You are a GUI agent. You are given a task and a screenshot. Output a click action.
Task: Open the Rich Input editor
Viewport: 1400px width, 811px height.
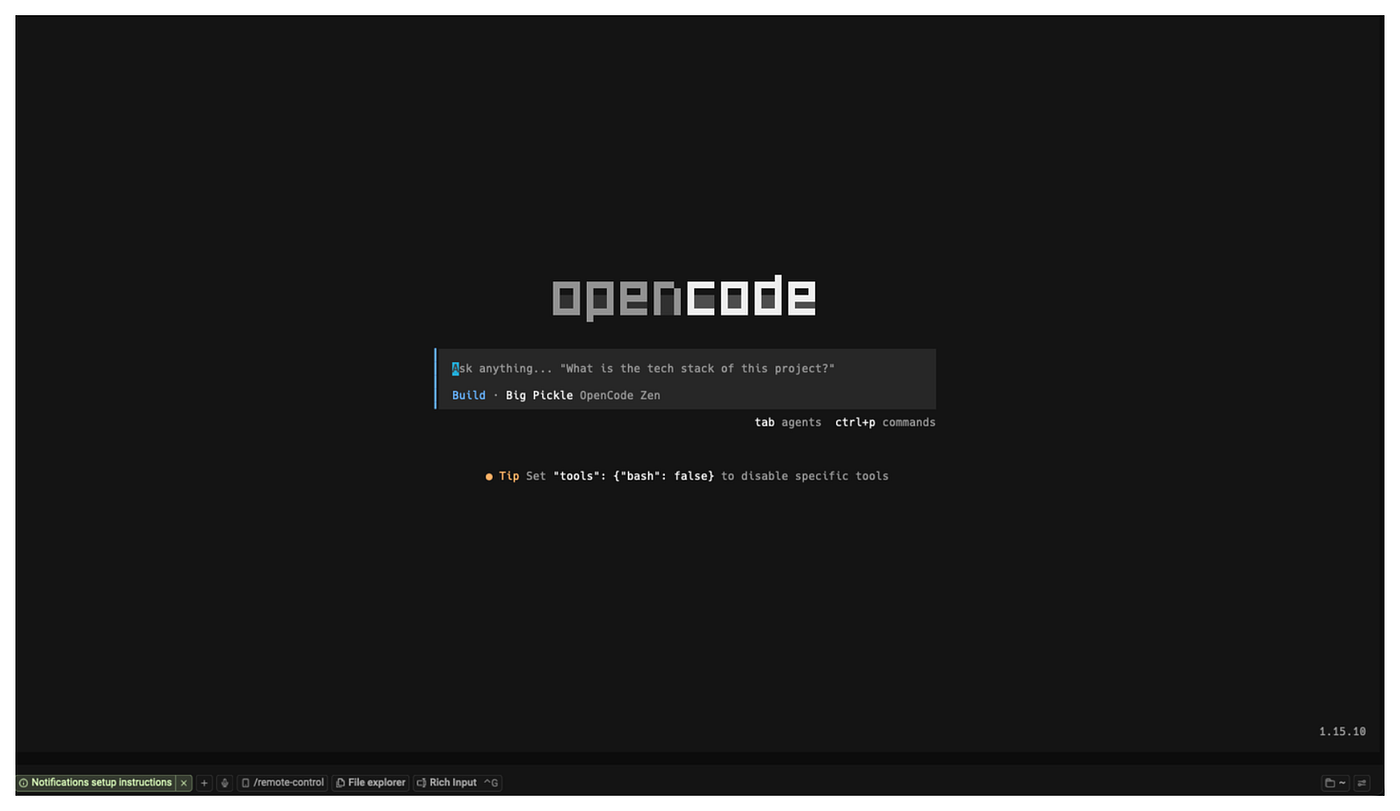coord(457,783)
